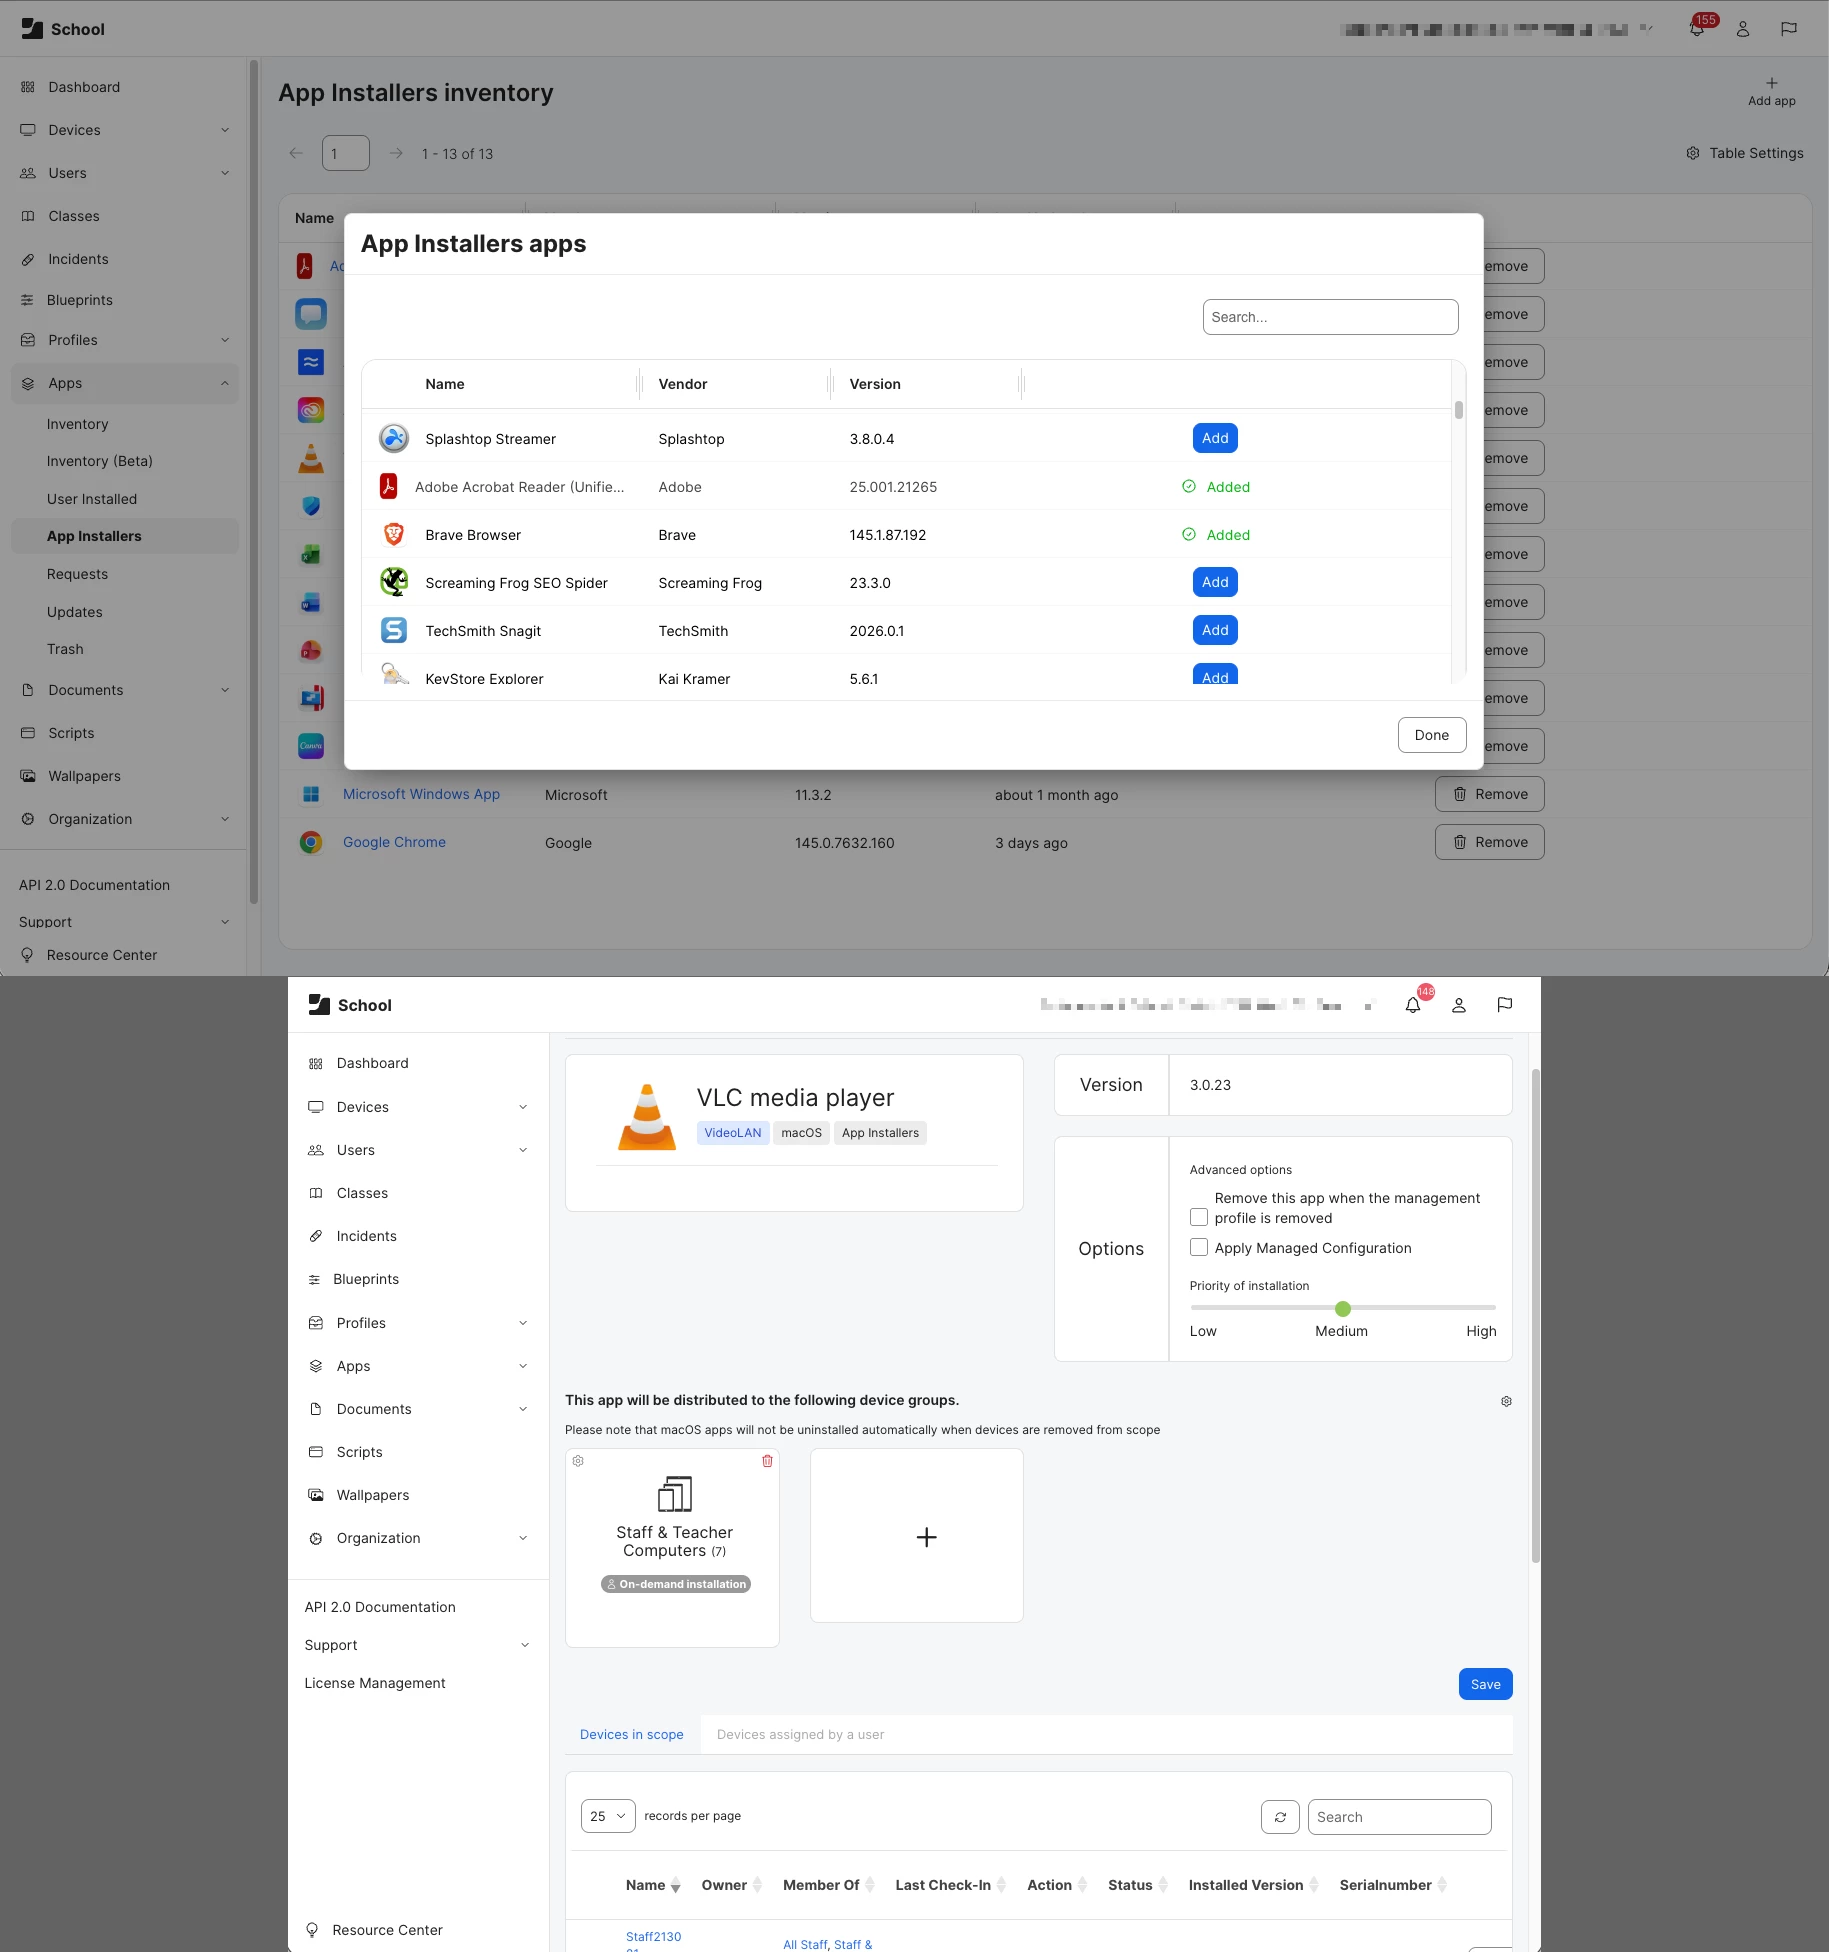Remove Google Chrome from inventory
This screenshot has width=1829, height=1952.
coord(1489,842)
